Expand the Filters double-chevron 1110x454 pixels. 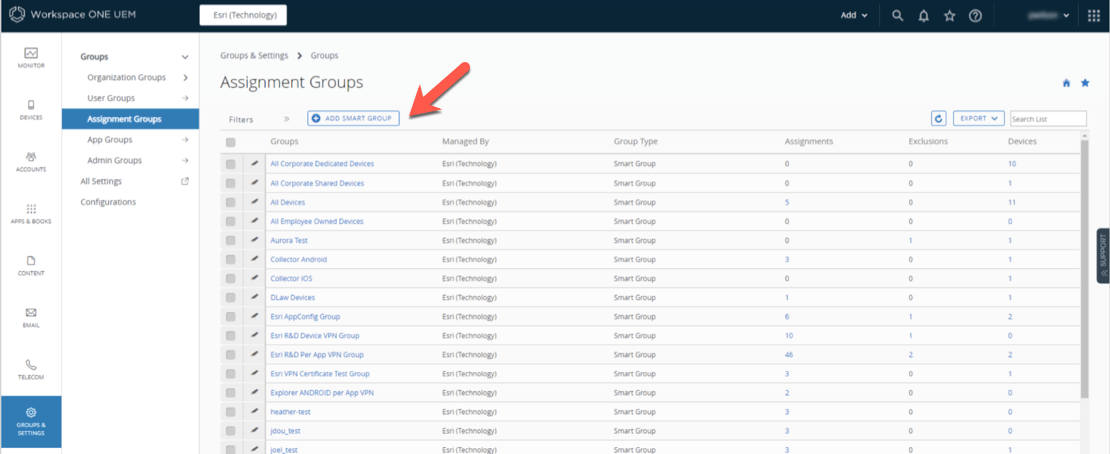click(286, 118)
